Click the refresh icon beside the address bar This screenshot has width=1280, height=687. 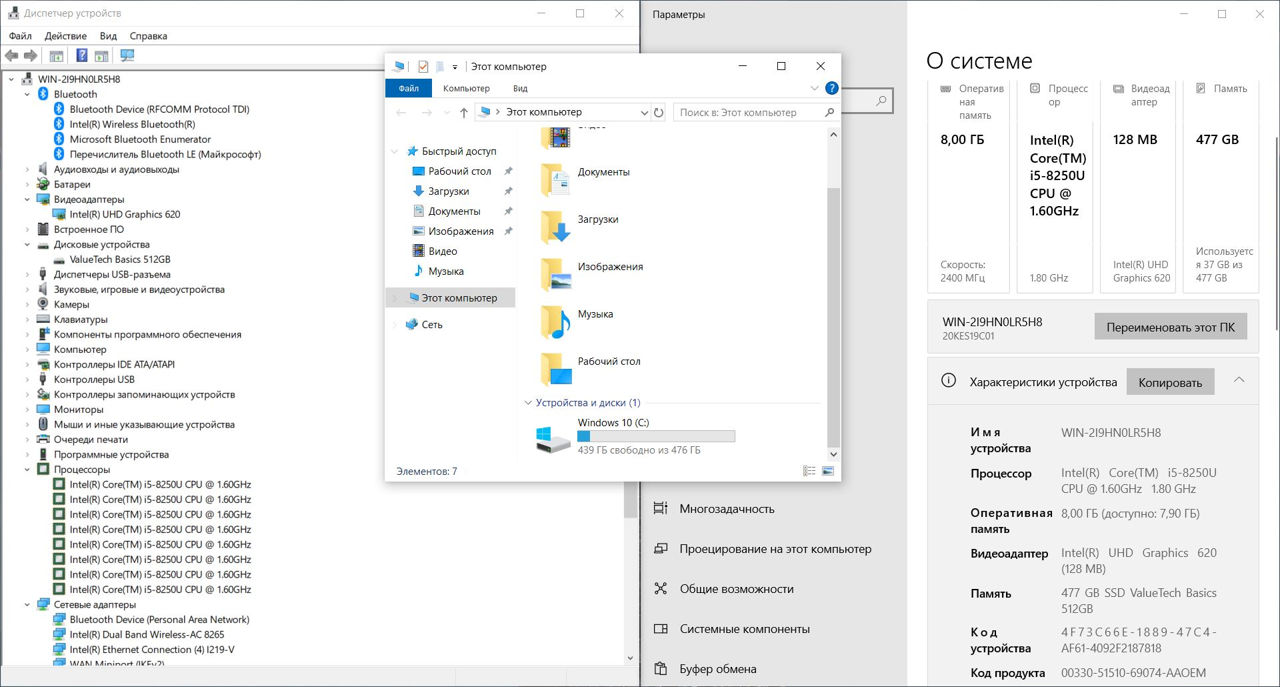pyautogui.click(x=658, y=113)
